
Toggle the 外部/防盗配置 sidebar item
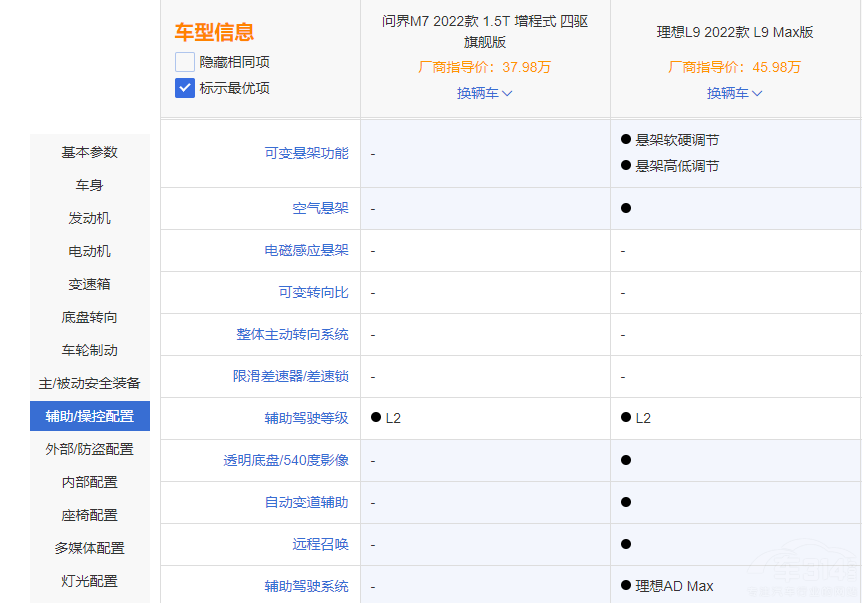pyautogui.click(x=89, y=449)
